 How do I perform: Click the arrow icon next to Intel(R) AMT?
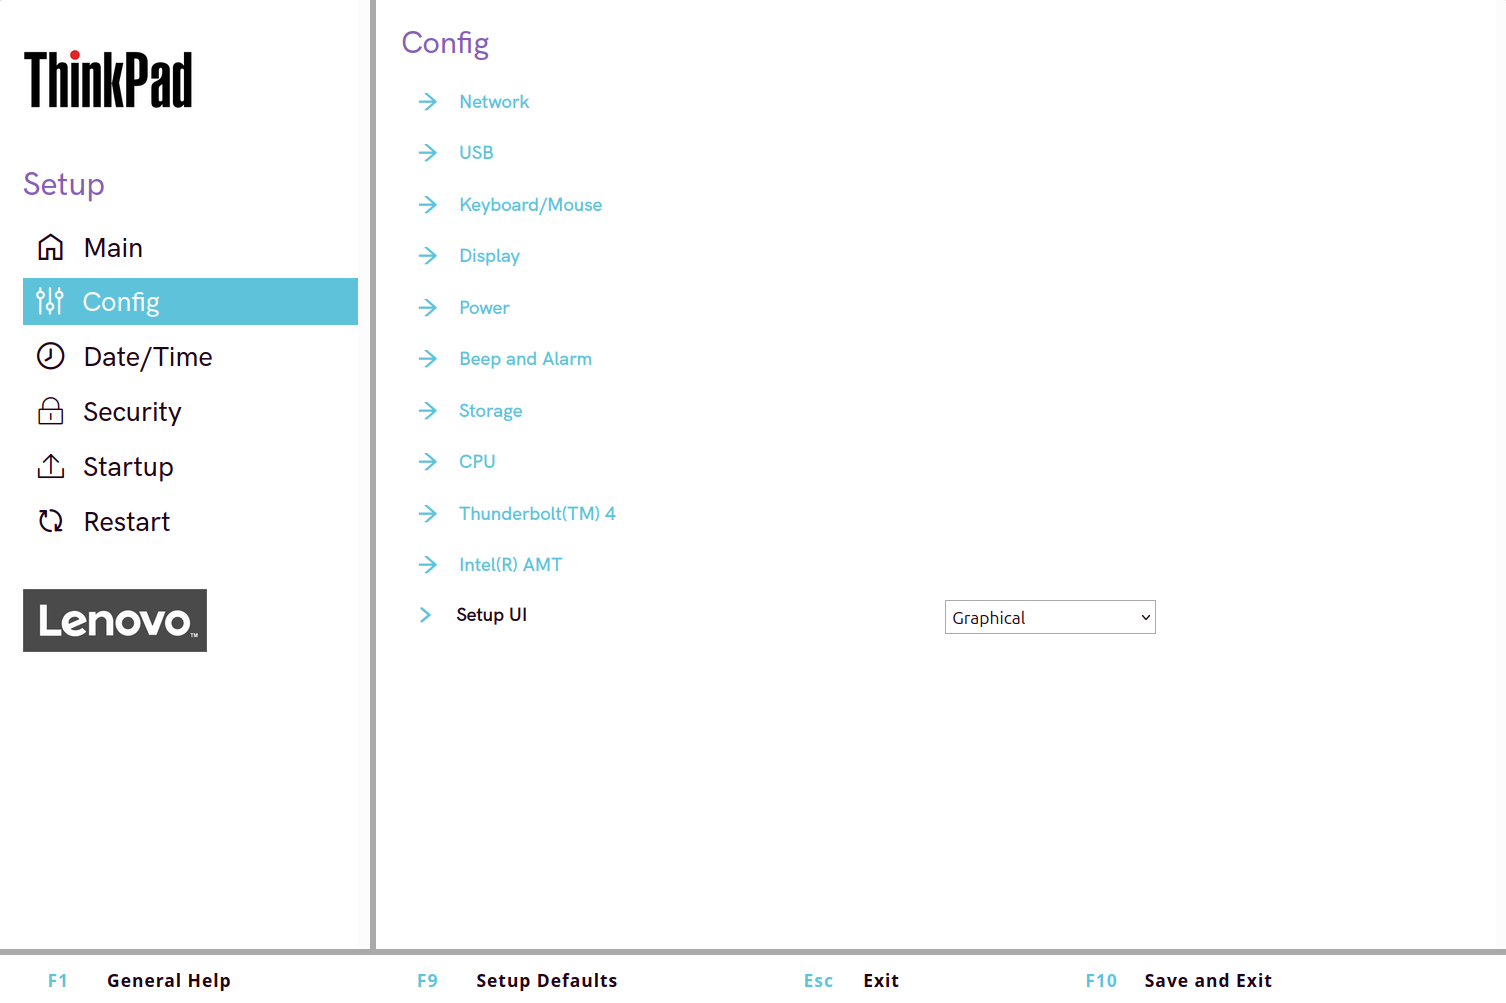428,565
